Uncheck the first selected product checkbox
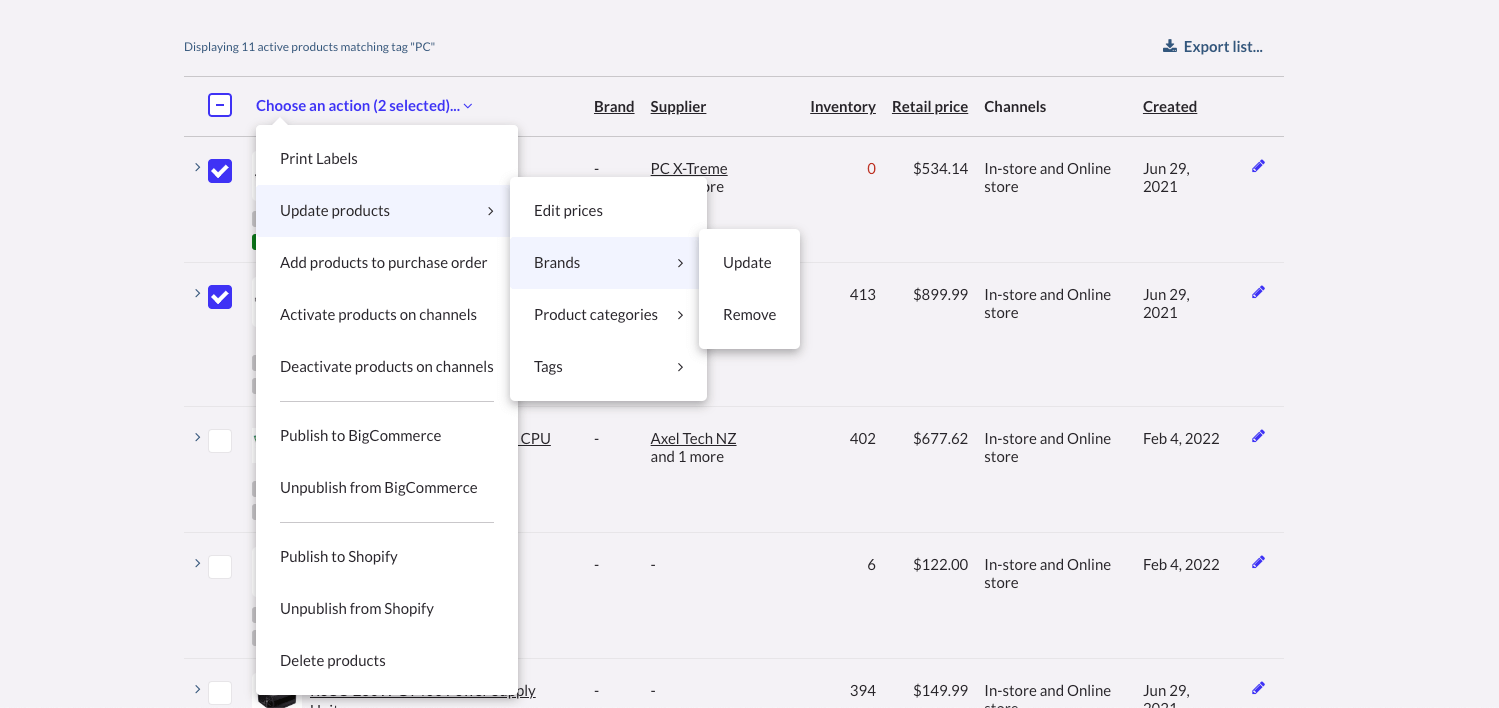Screen dimensions: 1499x708 coord(220,171)
